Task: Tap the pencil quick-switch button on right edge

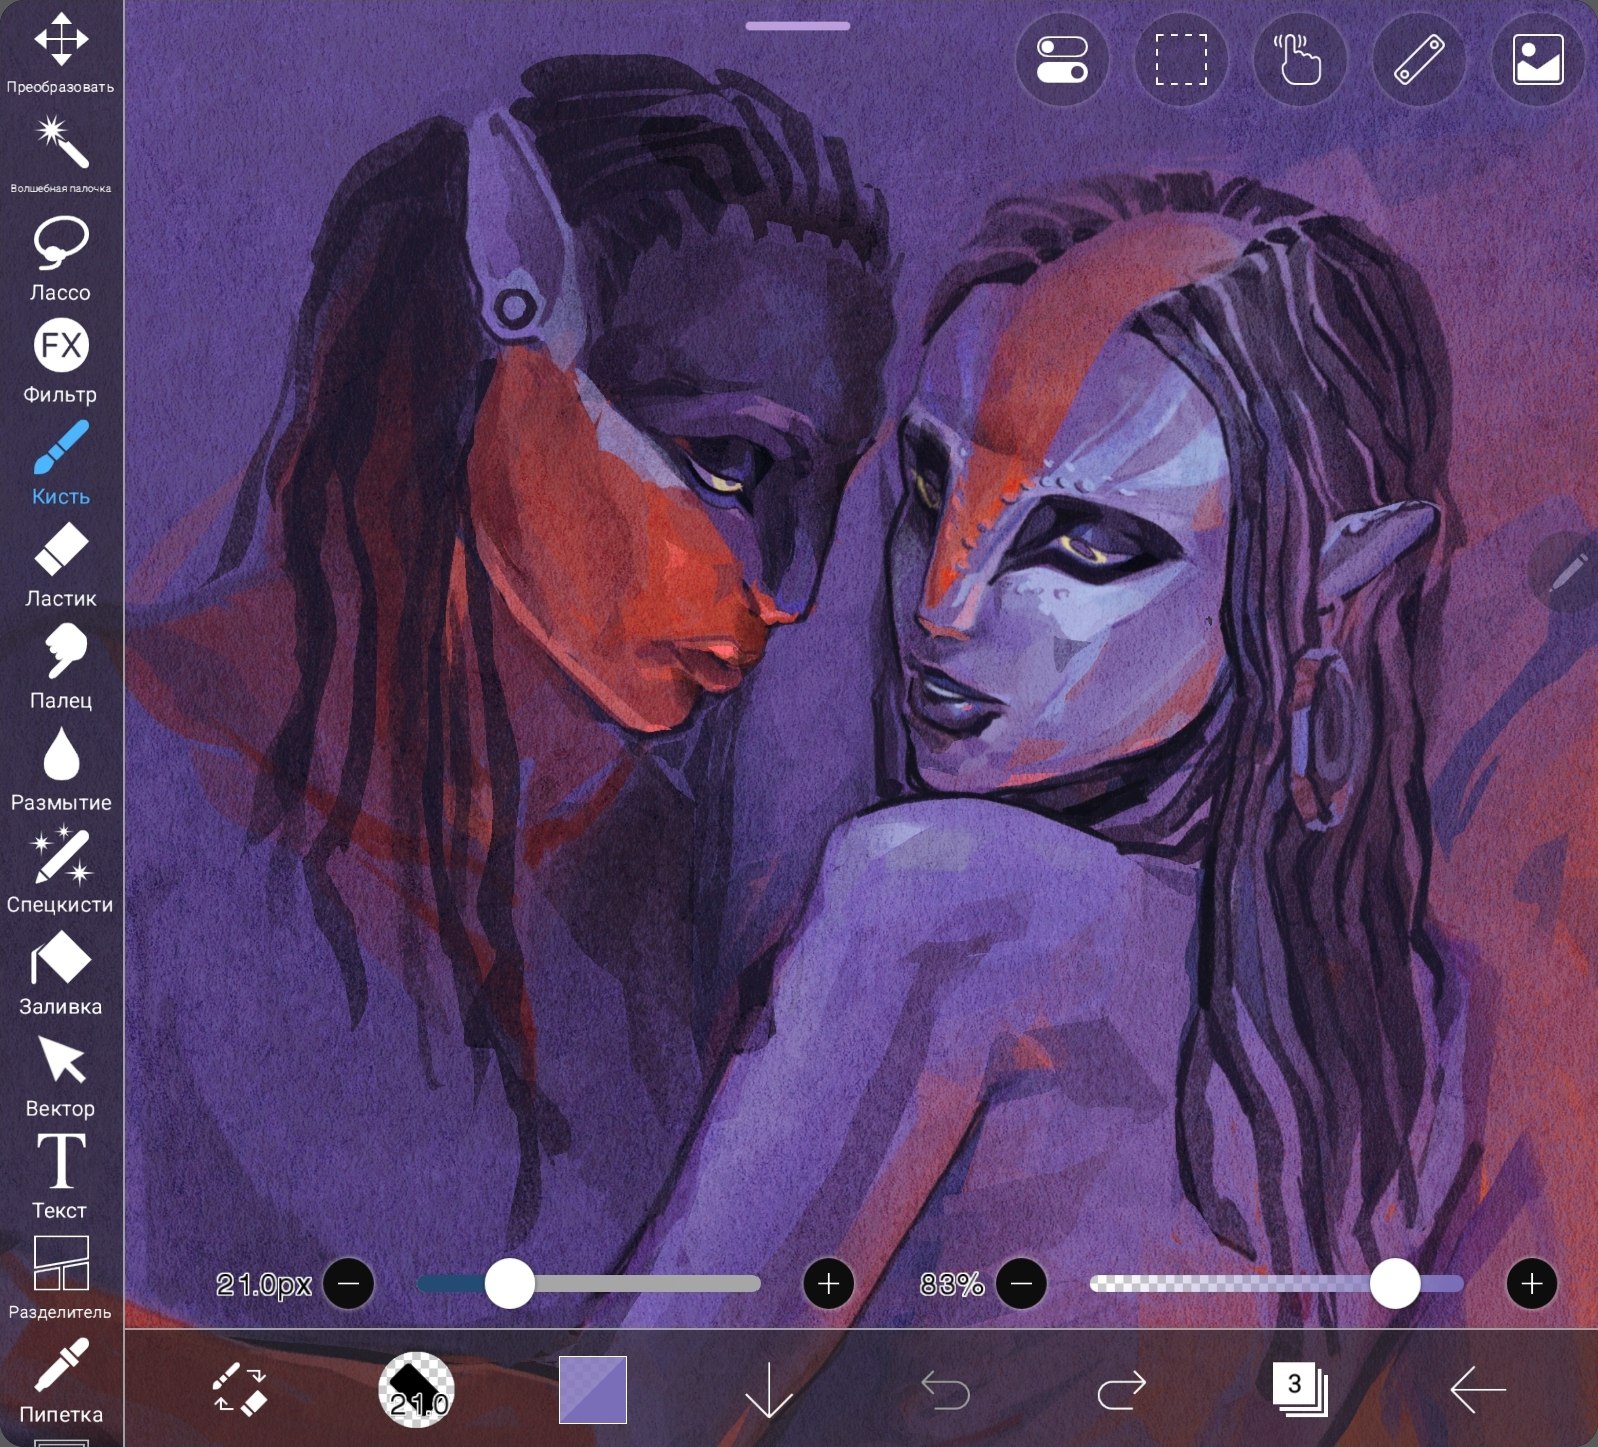Action: [x=1567, y=571]
